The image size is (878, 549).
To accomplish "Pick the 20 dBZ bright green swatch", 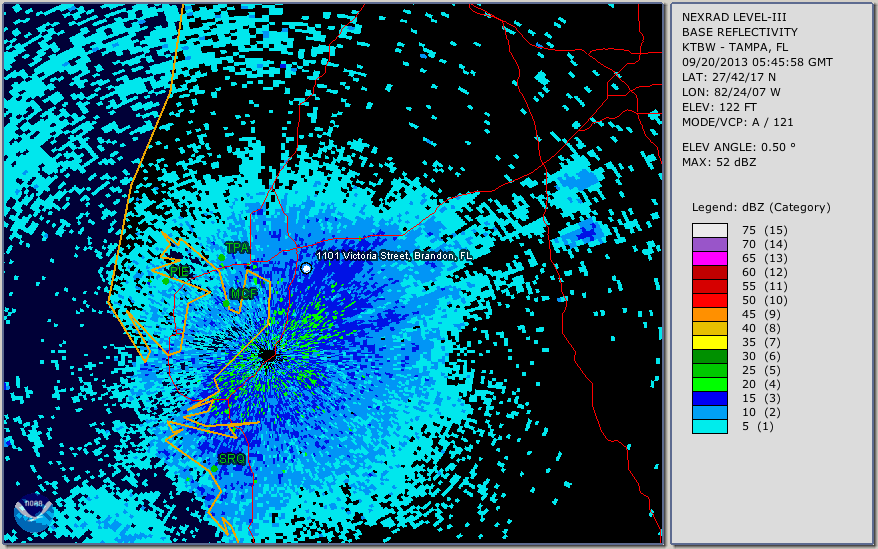I will 709,384.
